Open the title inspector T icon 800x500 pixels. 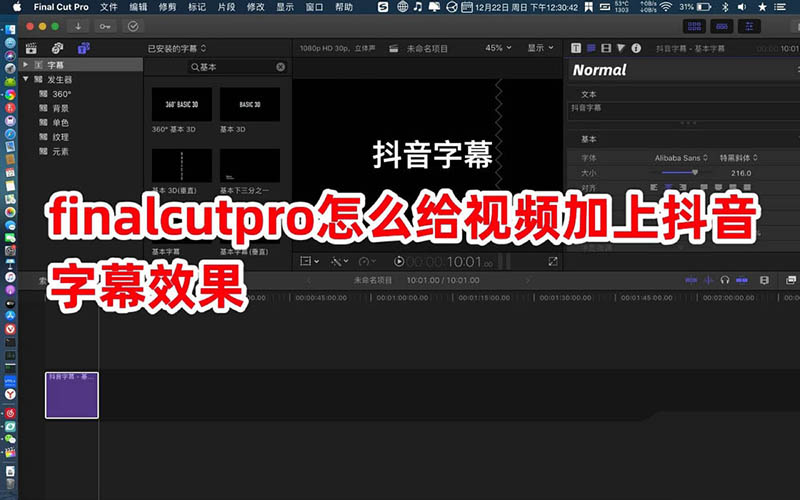576,48
